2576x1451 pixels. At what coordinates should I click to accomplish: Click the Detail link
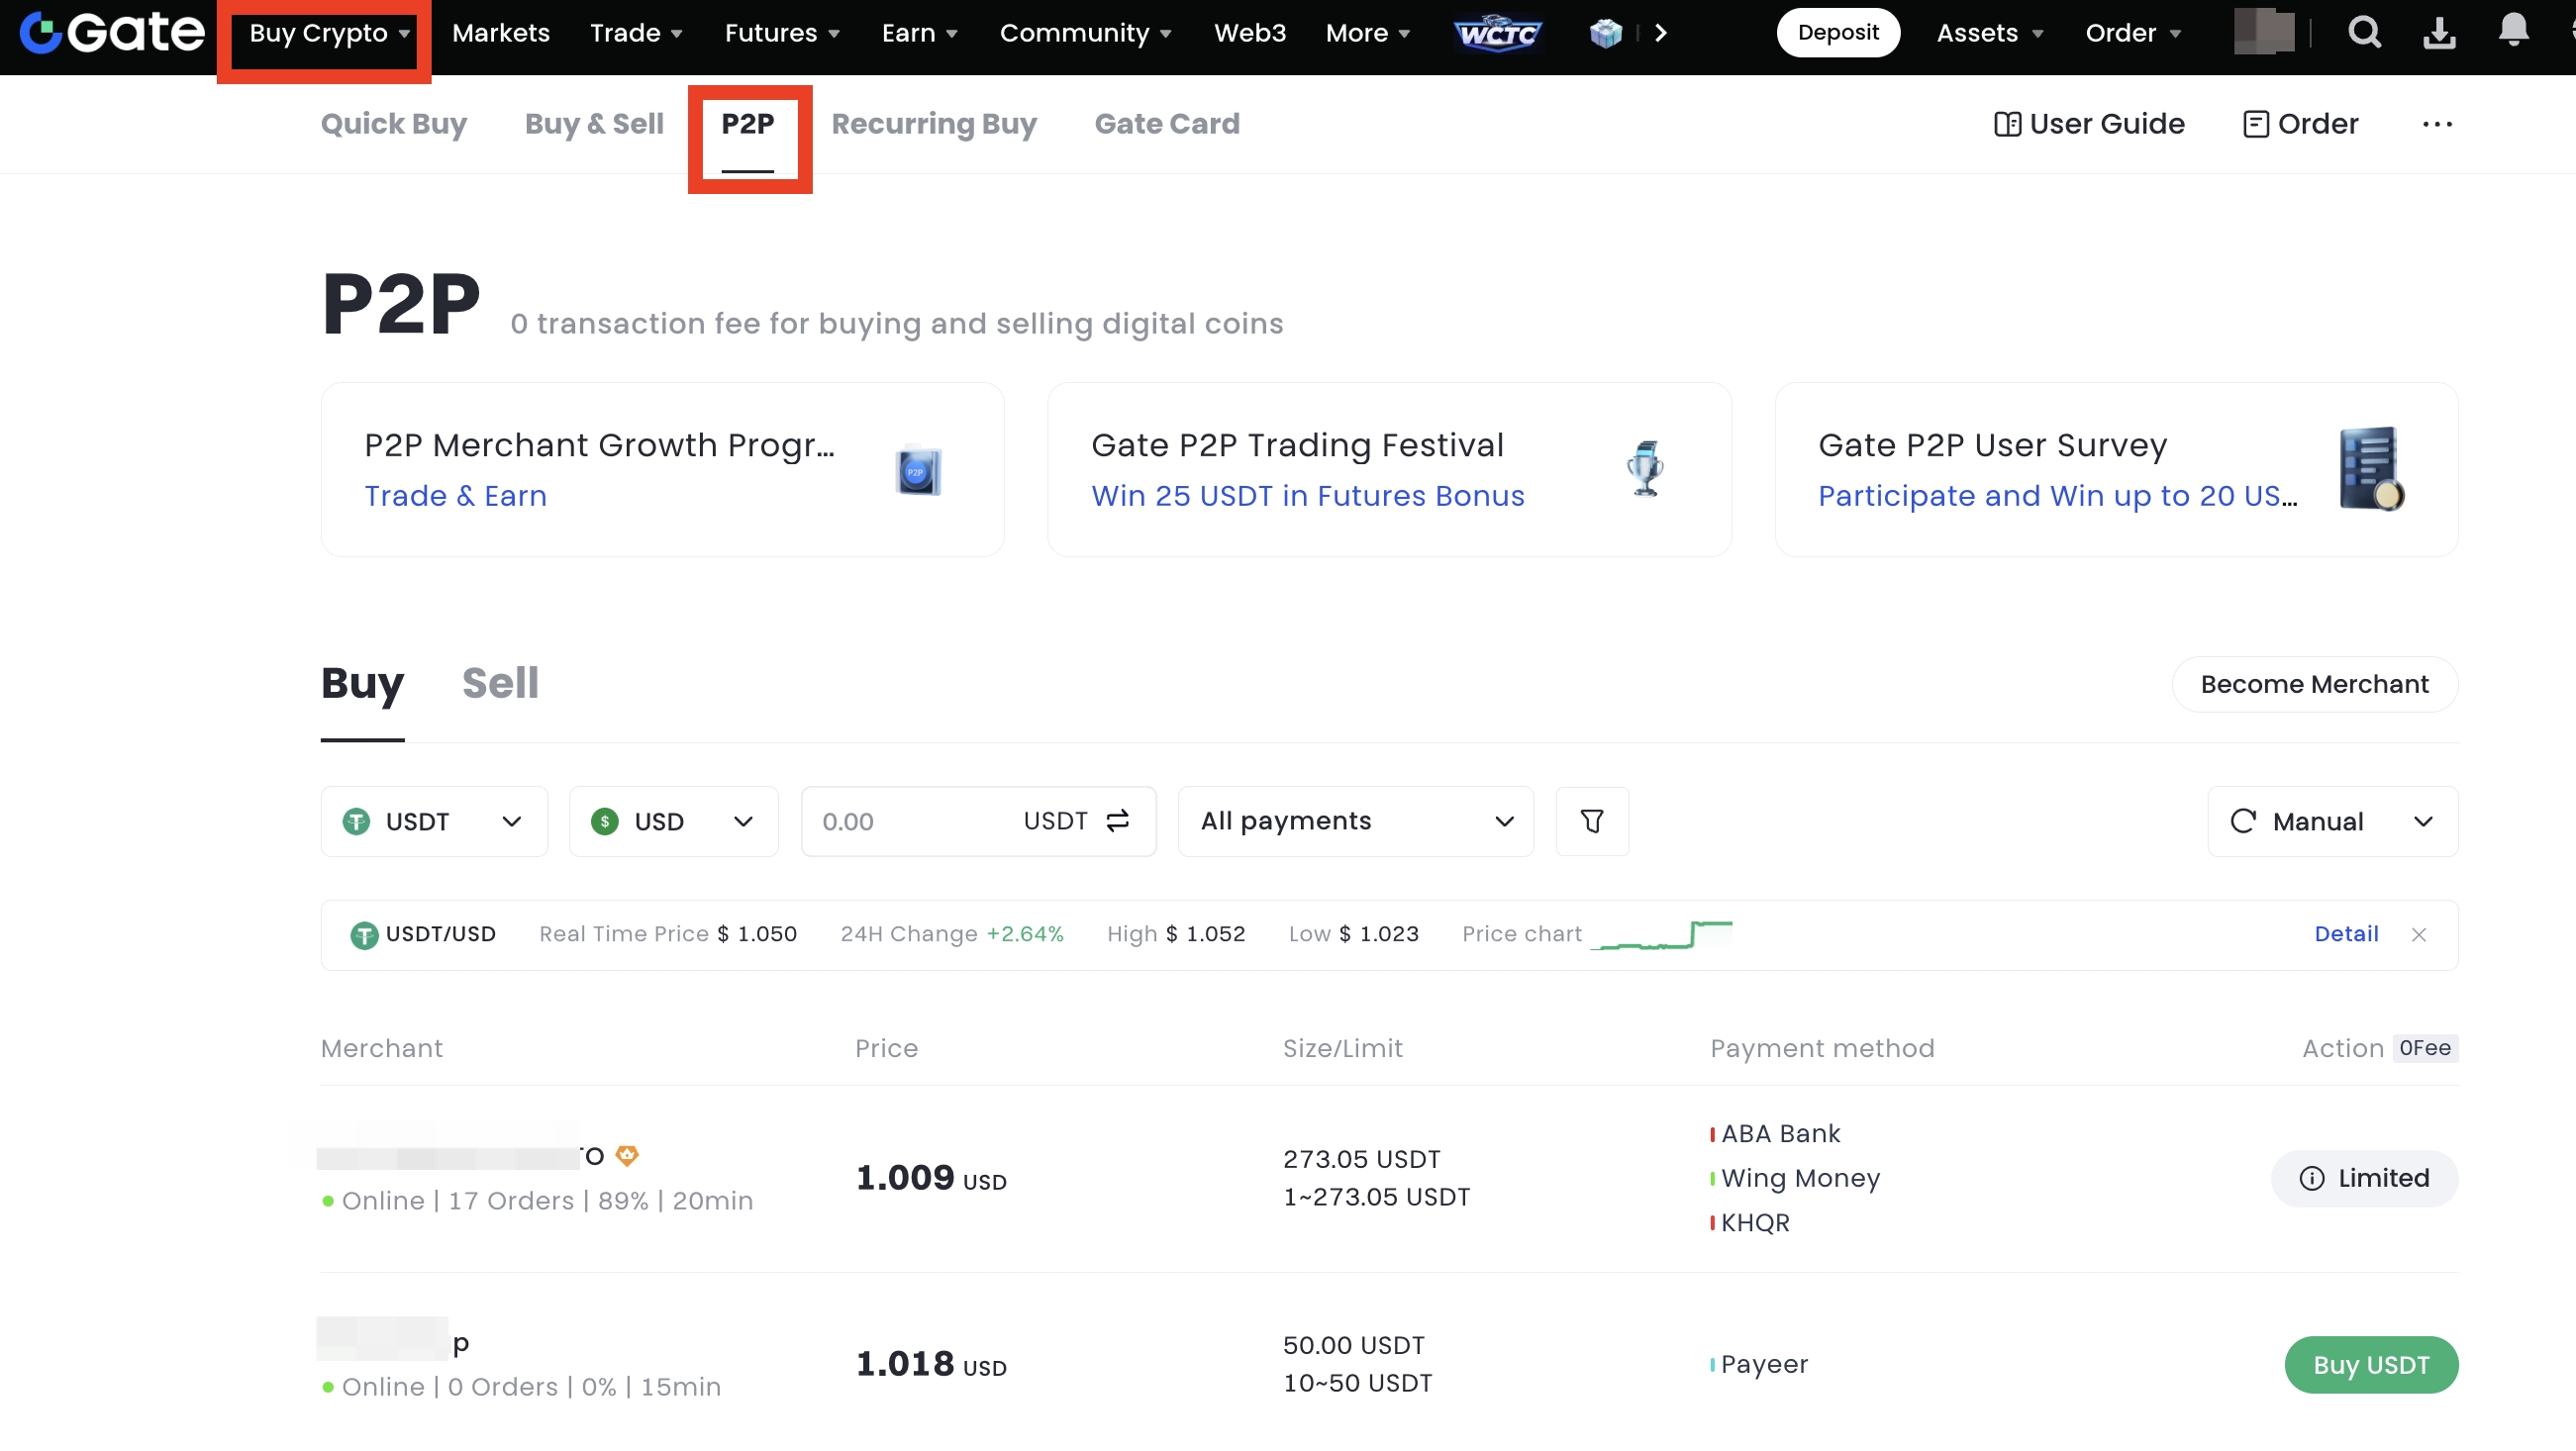click(x=2346, y=935)
